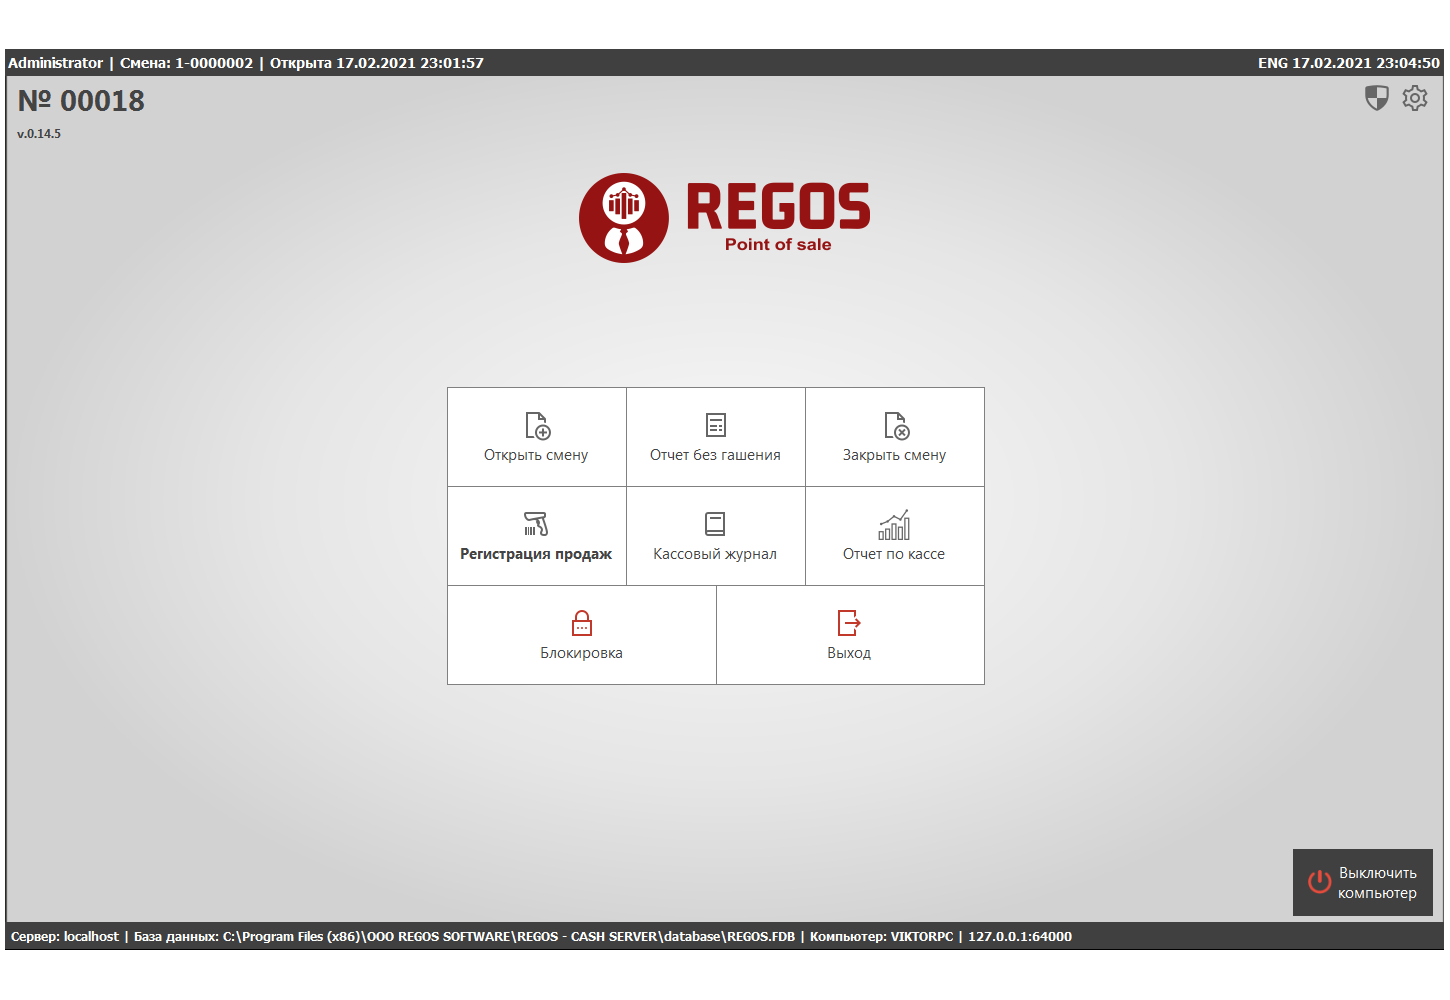Click the v.0.14.5 version label

(x=39, y=134)
